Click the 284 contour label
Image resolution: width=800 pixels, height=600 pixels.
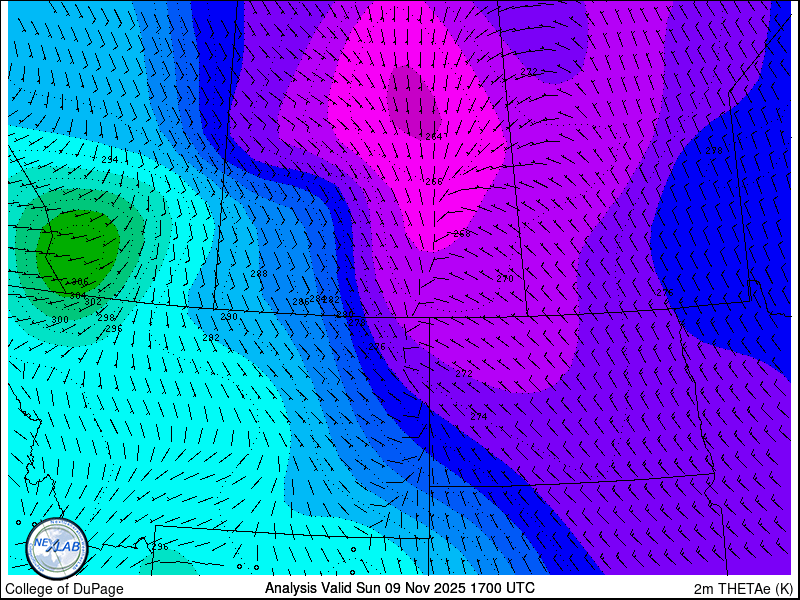(x=317, y=298)
